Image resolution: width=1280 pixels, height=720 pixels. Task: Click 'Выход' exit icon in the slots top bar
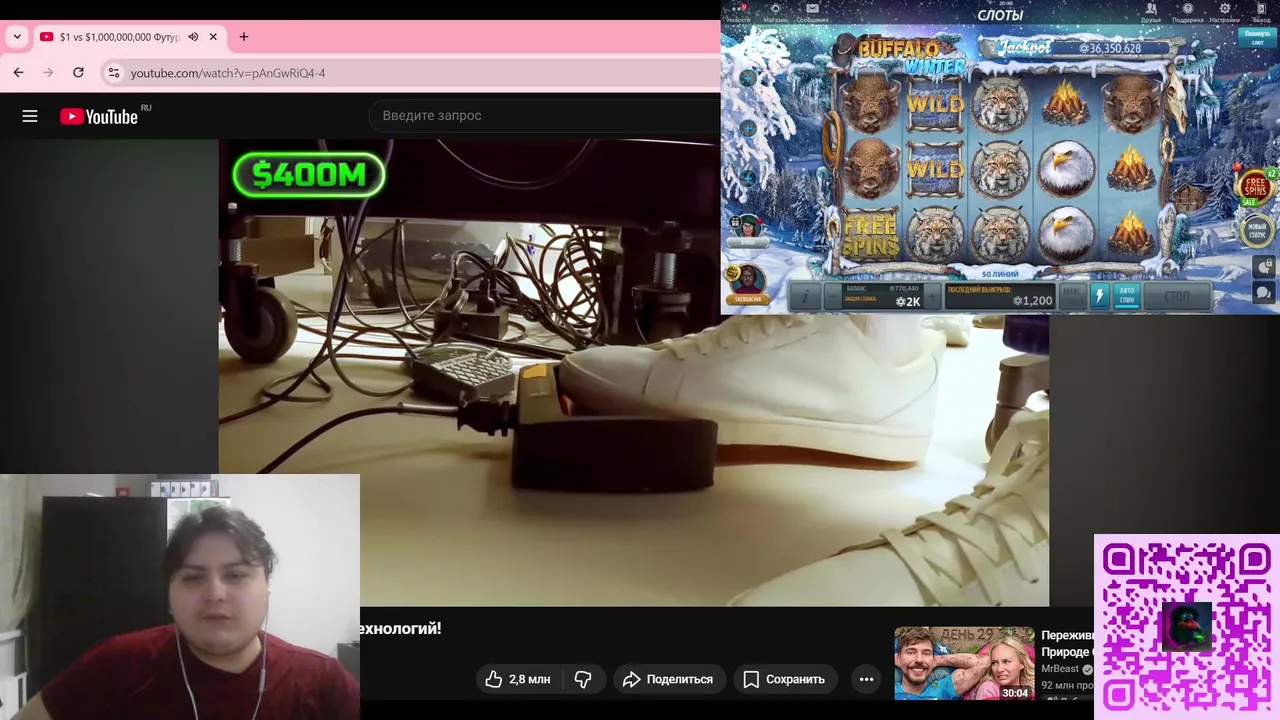(x=1262, y=13)
